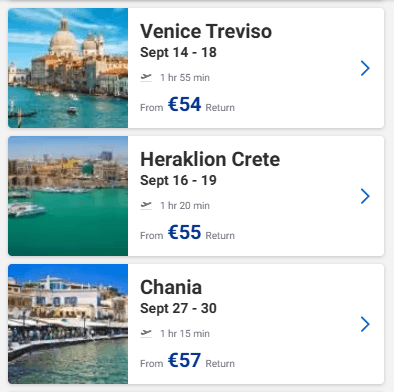The width and height of the screenshot is (394, 392).
Task: Open Heraklion Crete card chevron arrow
Action: tap(365, 196)
